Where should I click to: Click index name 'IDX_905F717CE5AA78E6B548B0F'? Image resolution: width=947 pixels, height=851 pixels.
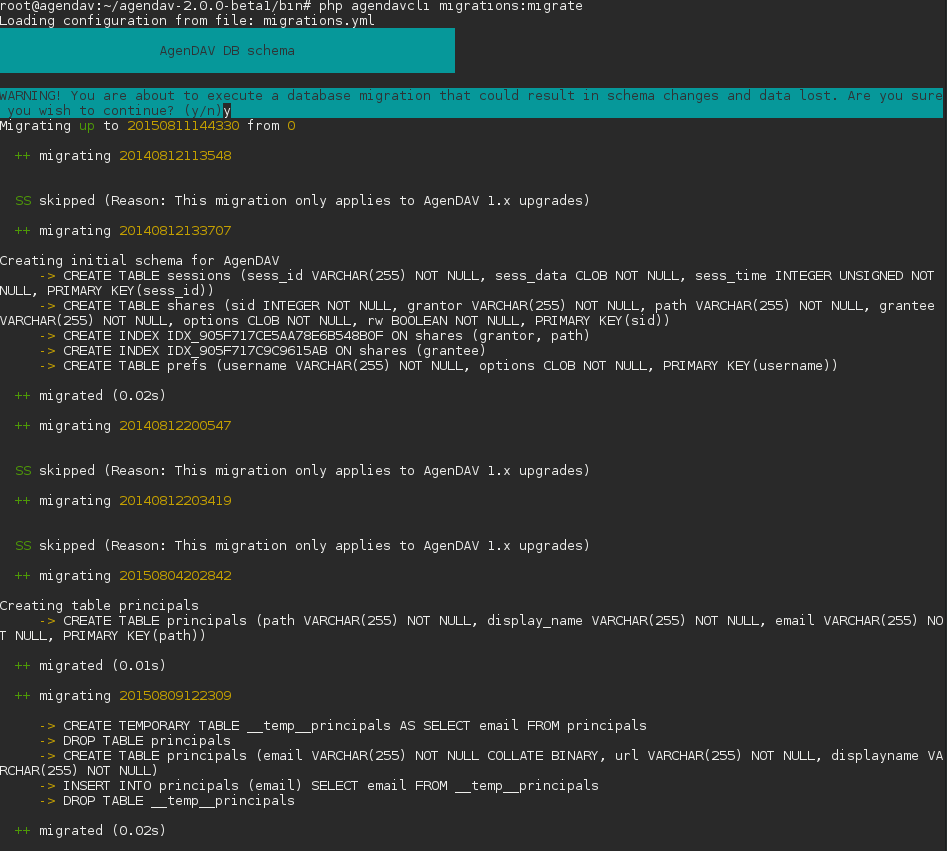(275, 336)
